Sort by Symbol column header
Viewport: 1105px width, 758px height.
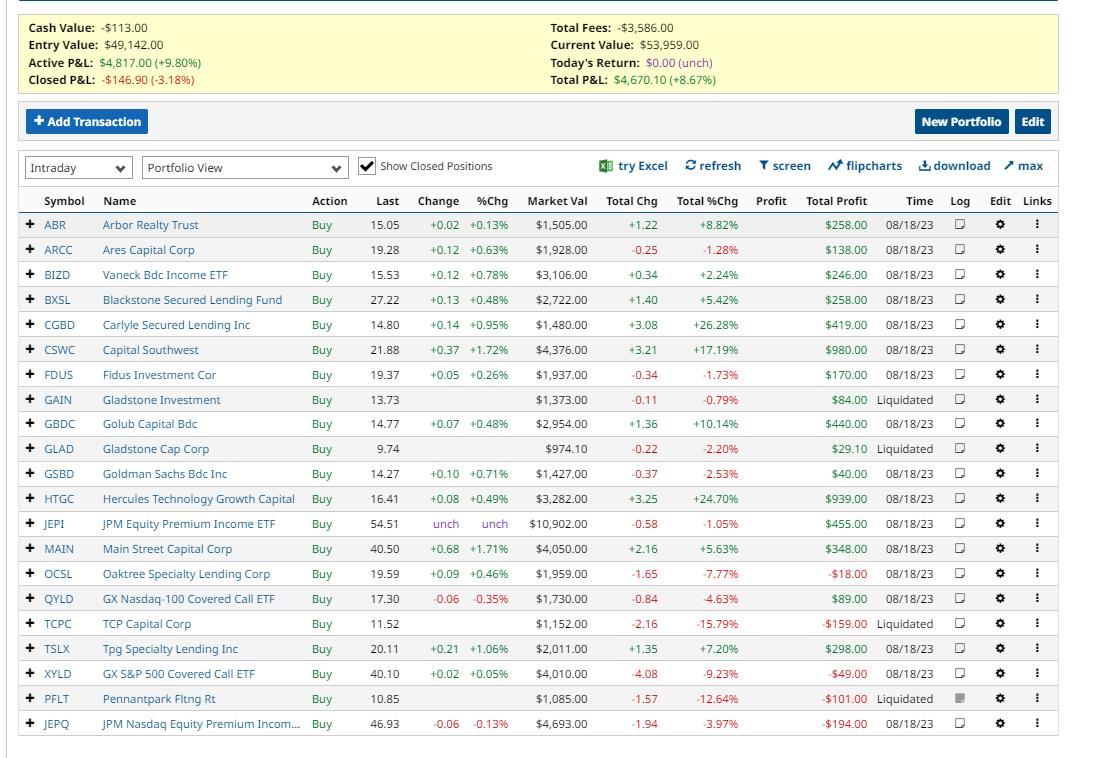click(64, 201)
